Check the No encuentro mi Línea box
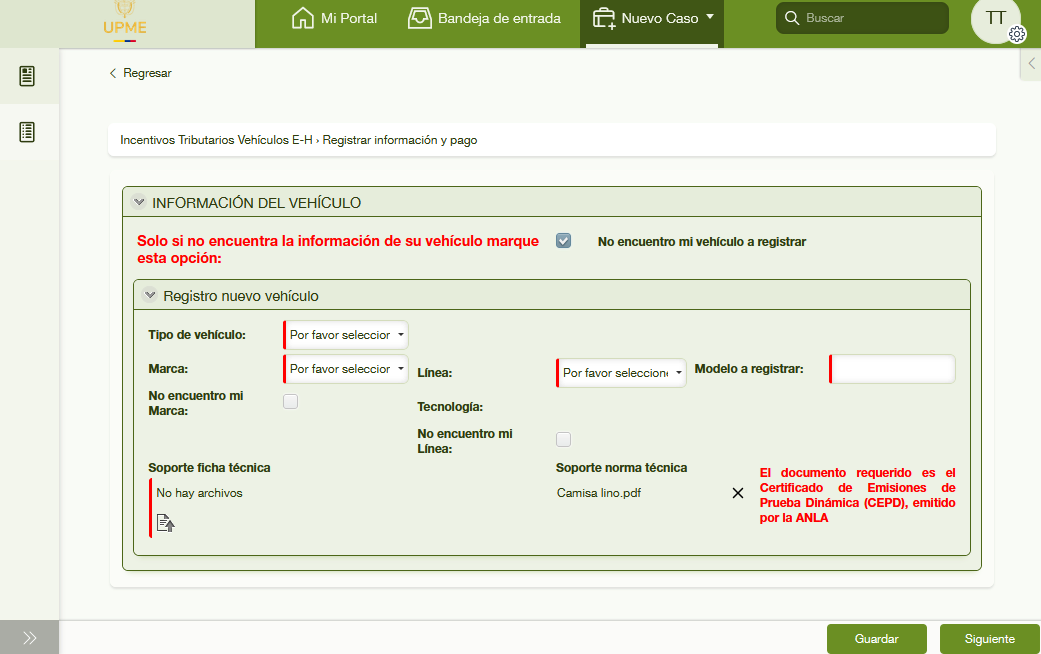The width and height of the screenshot is (1041, 654). (563, 439)
